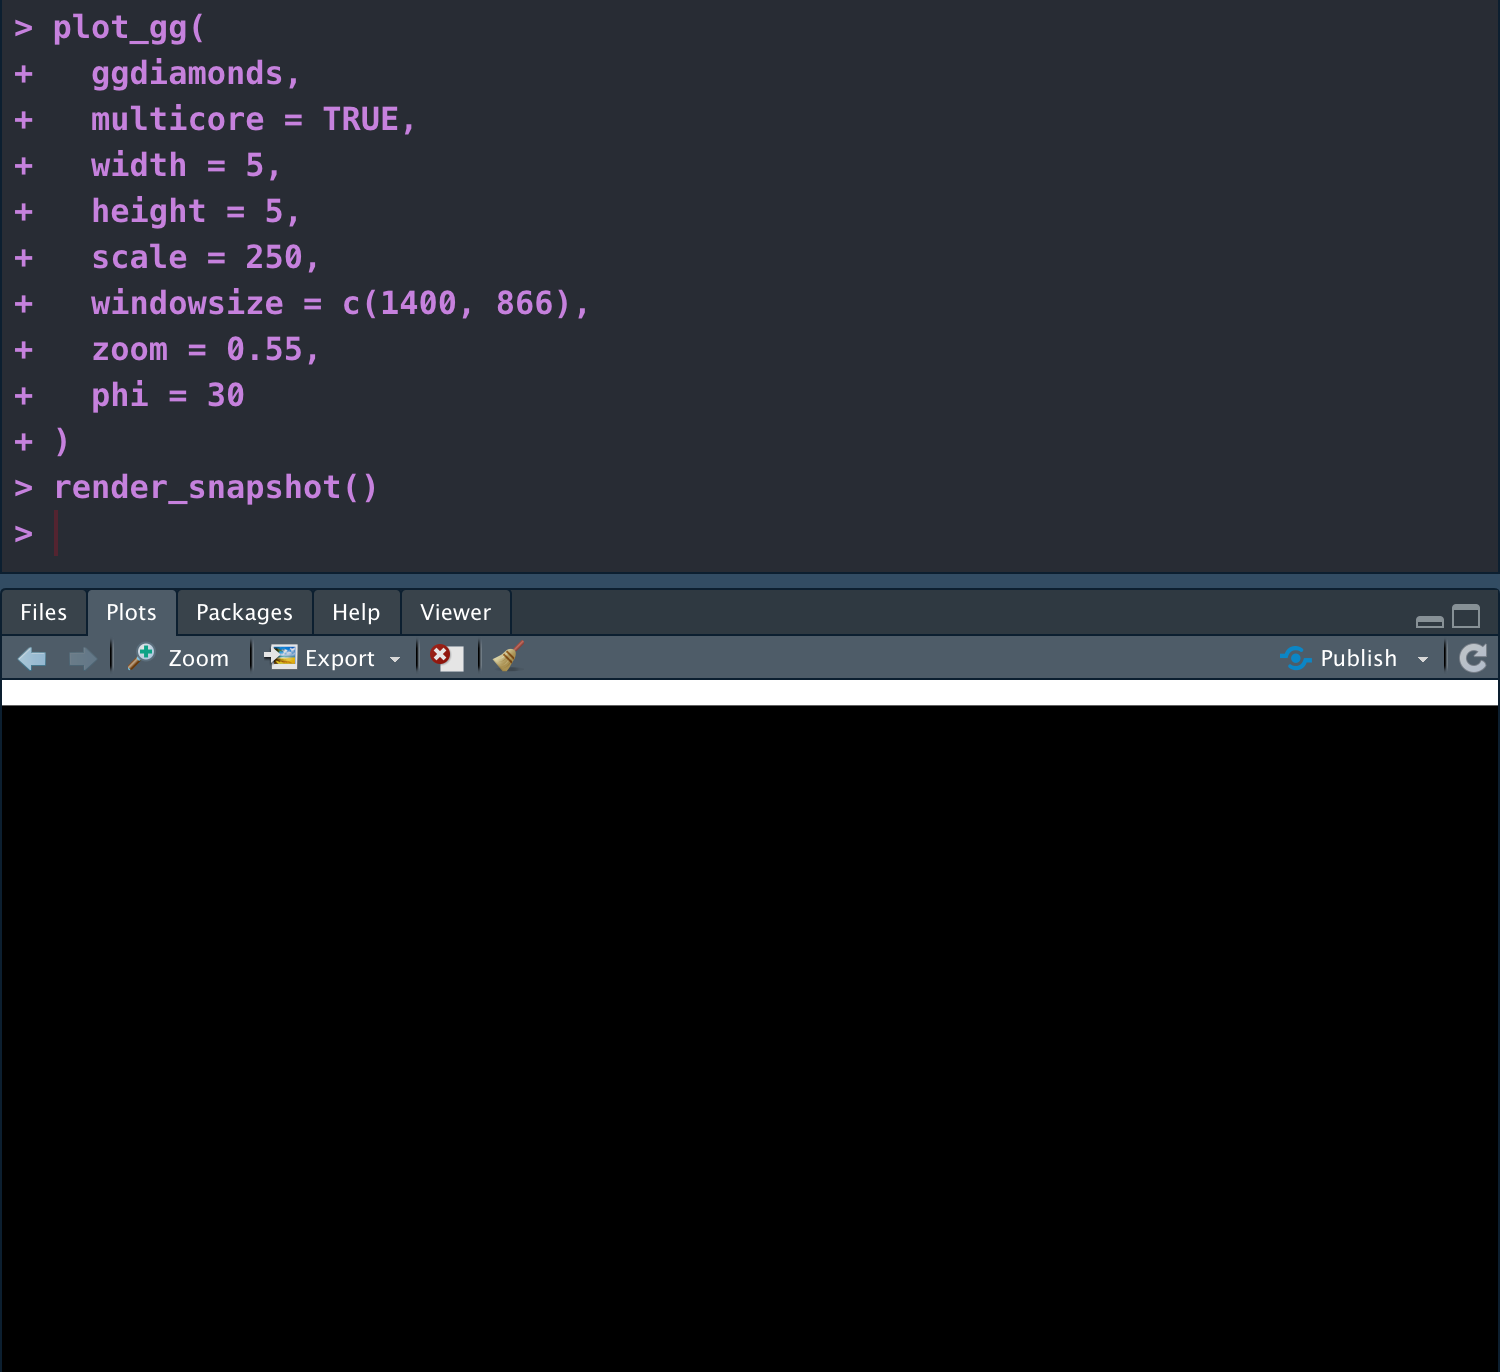The width and height of the screenshot is (1500, 1372).
Task: Click the Zoom button label
Action: click(198, 657)
